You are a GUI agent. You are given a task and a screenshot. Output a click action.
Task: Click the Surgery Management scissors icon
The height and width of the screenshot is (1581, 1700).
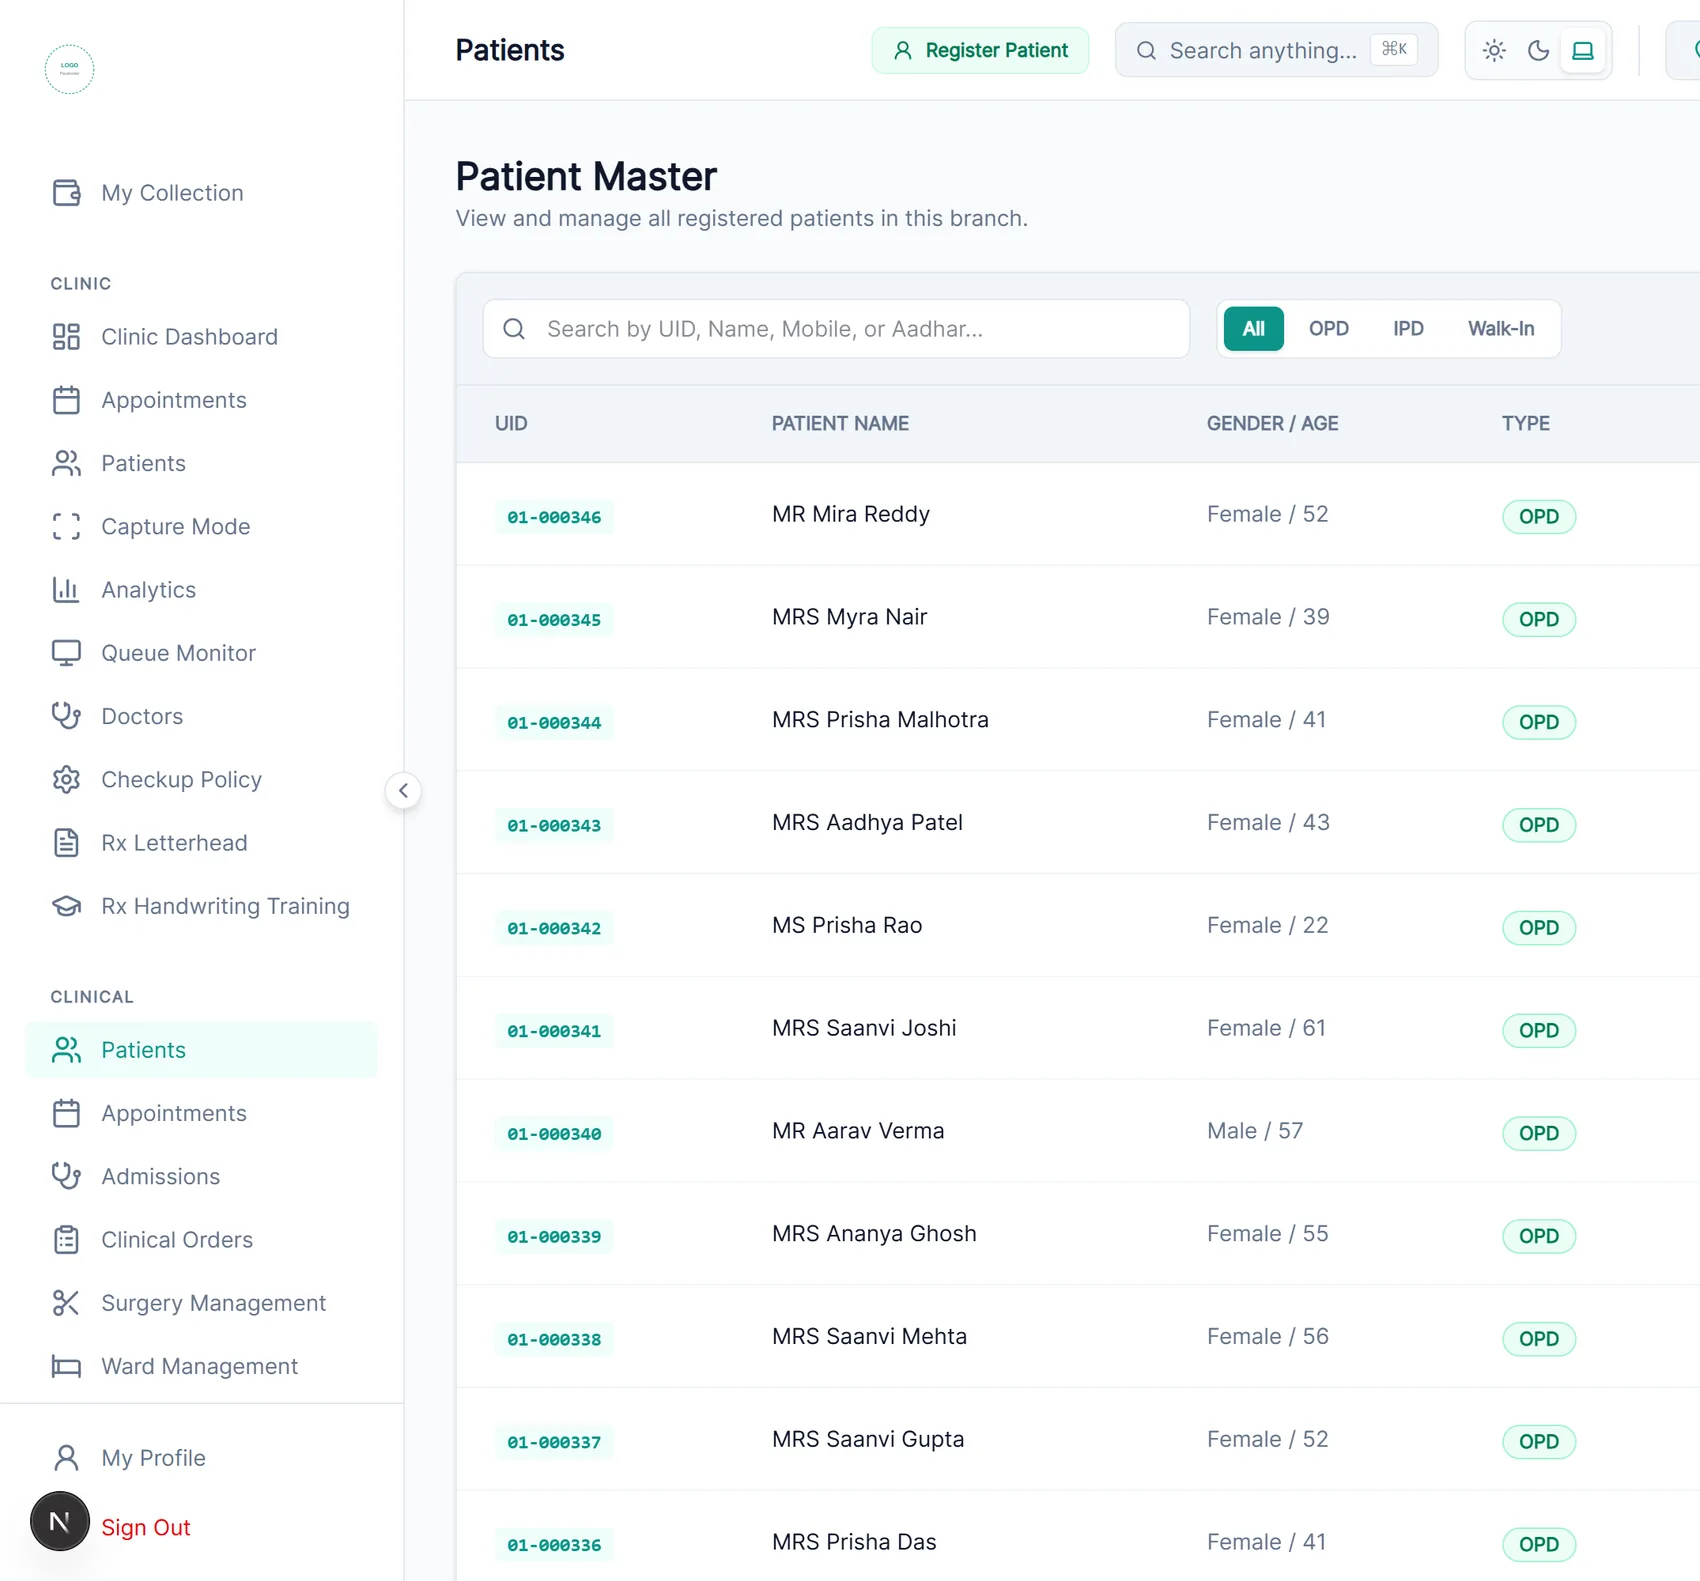[66, 1303]
